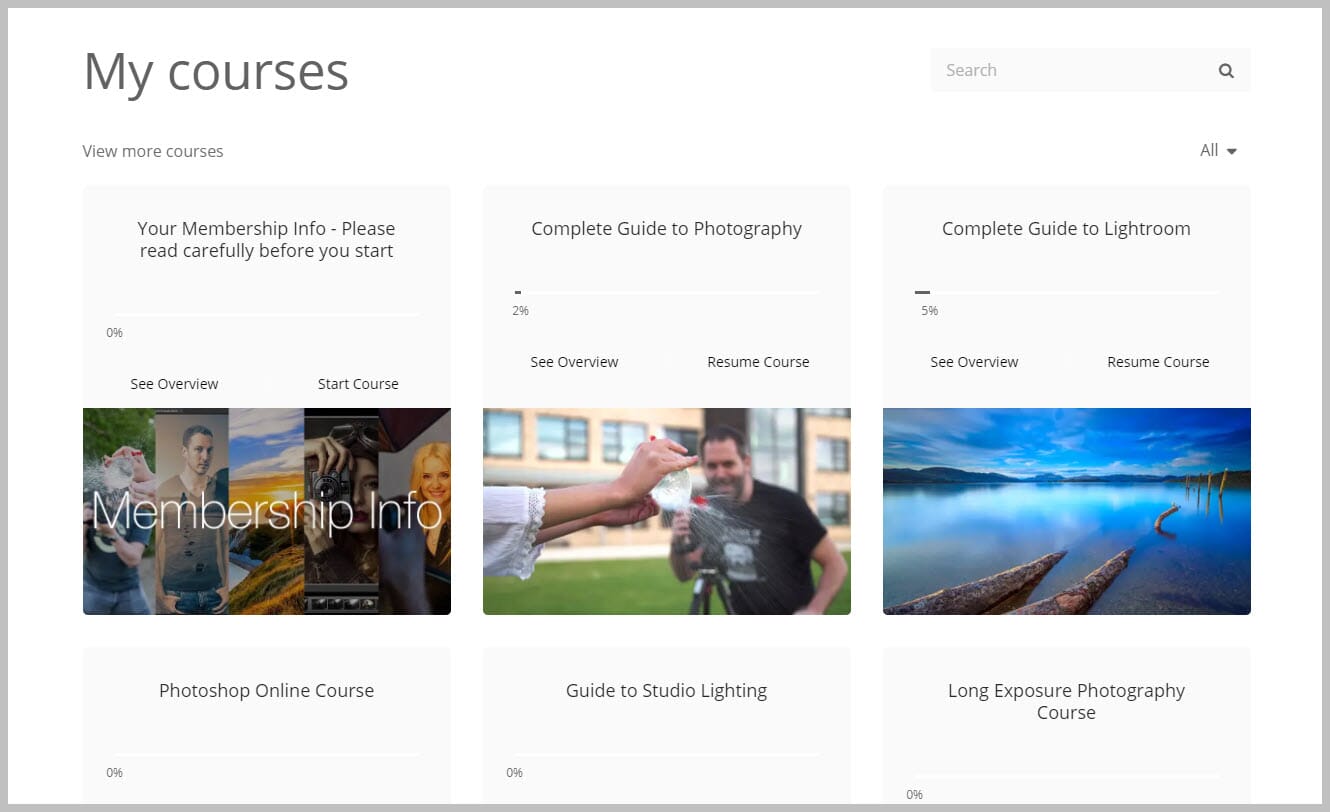Viewport: 1330px width, 812px height.
Task: Click the My courses page heading
Action: [216, 72]
